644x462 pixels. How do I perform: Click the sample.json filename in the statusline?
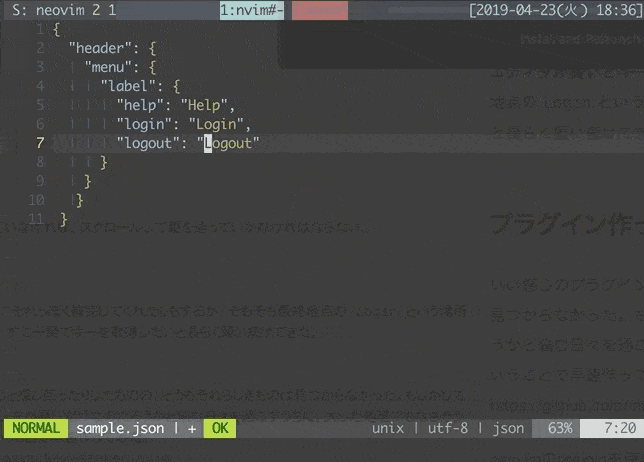click(120, 428)
